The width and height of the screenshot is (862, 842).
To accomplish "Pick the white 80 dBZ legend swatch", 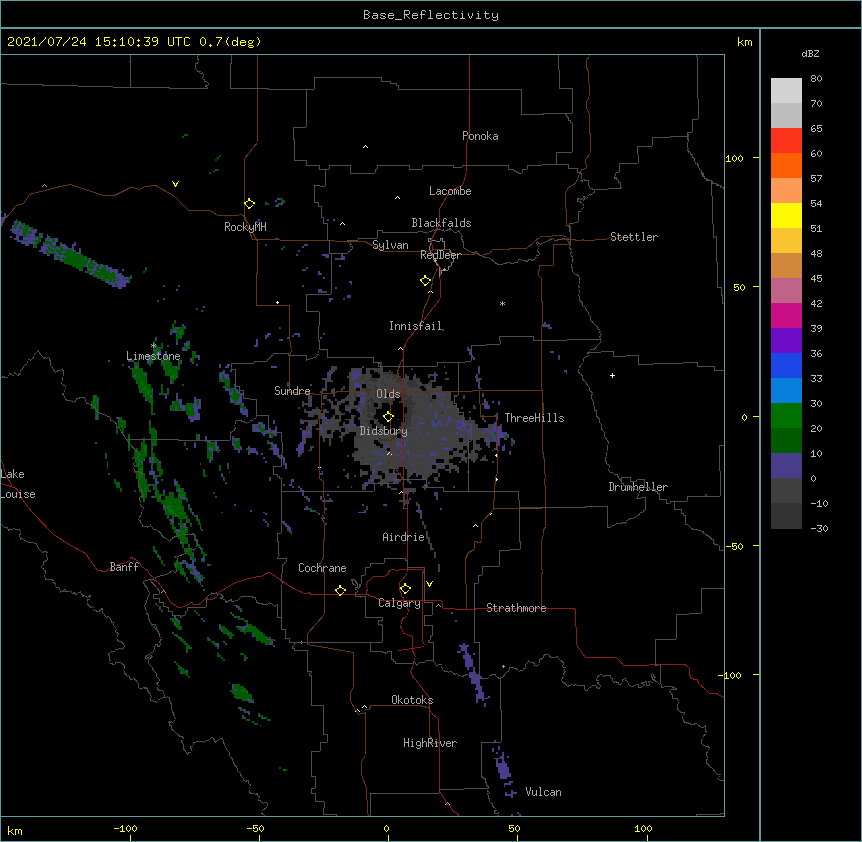I will [x=786, y=91].
